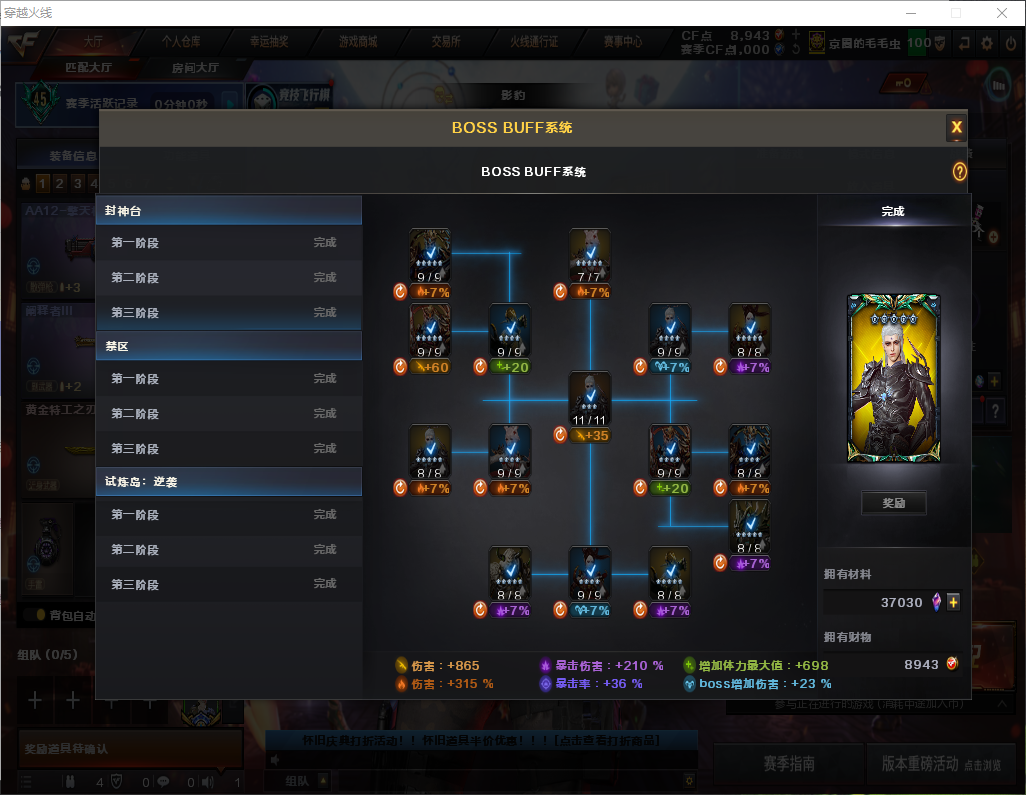
Task: Select 第二阶段 under 封神台
Action: [229, 278]
